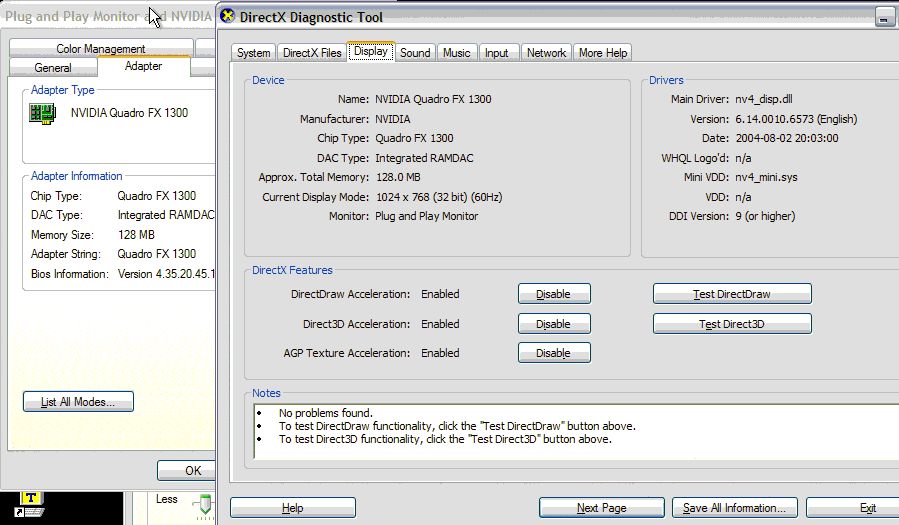Click the Memory Size 128 MB value

[136, 235]
